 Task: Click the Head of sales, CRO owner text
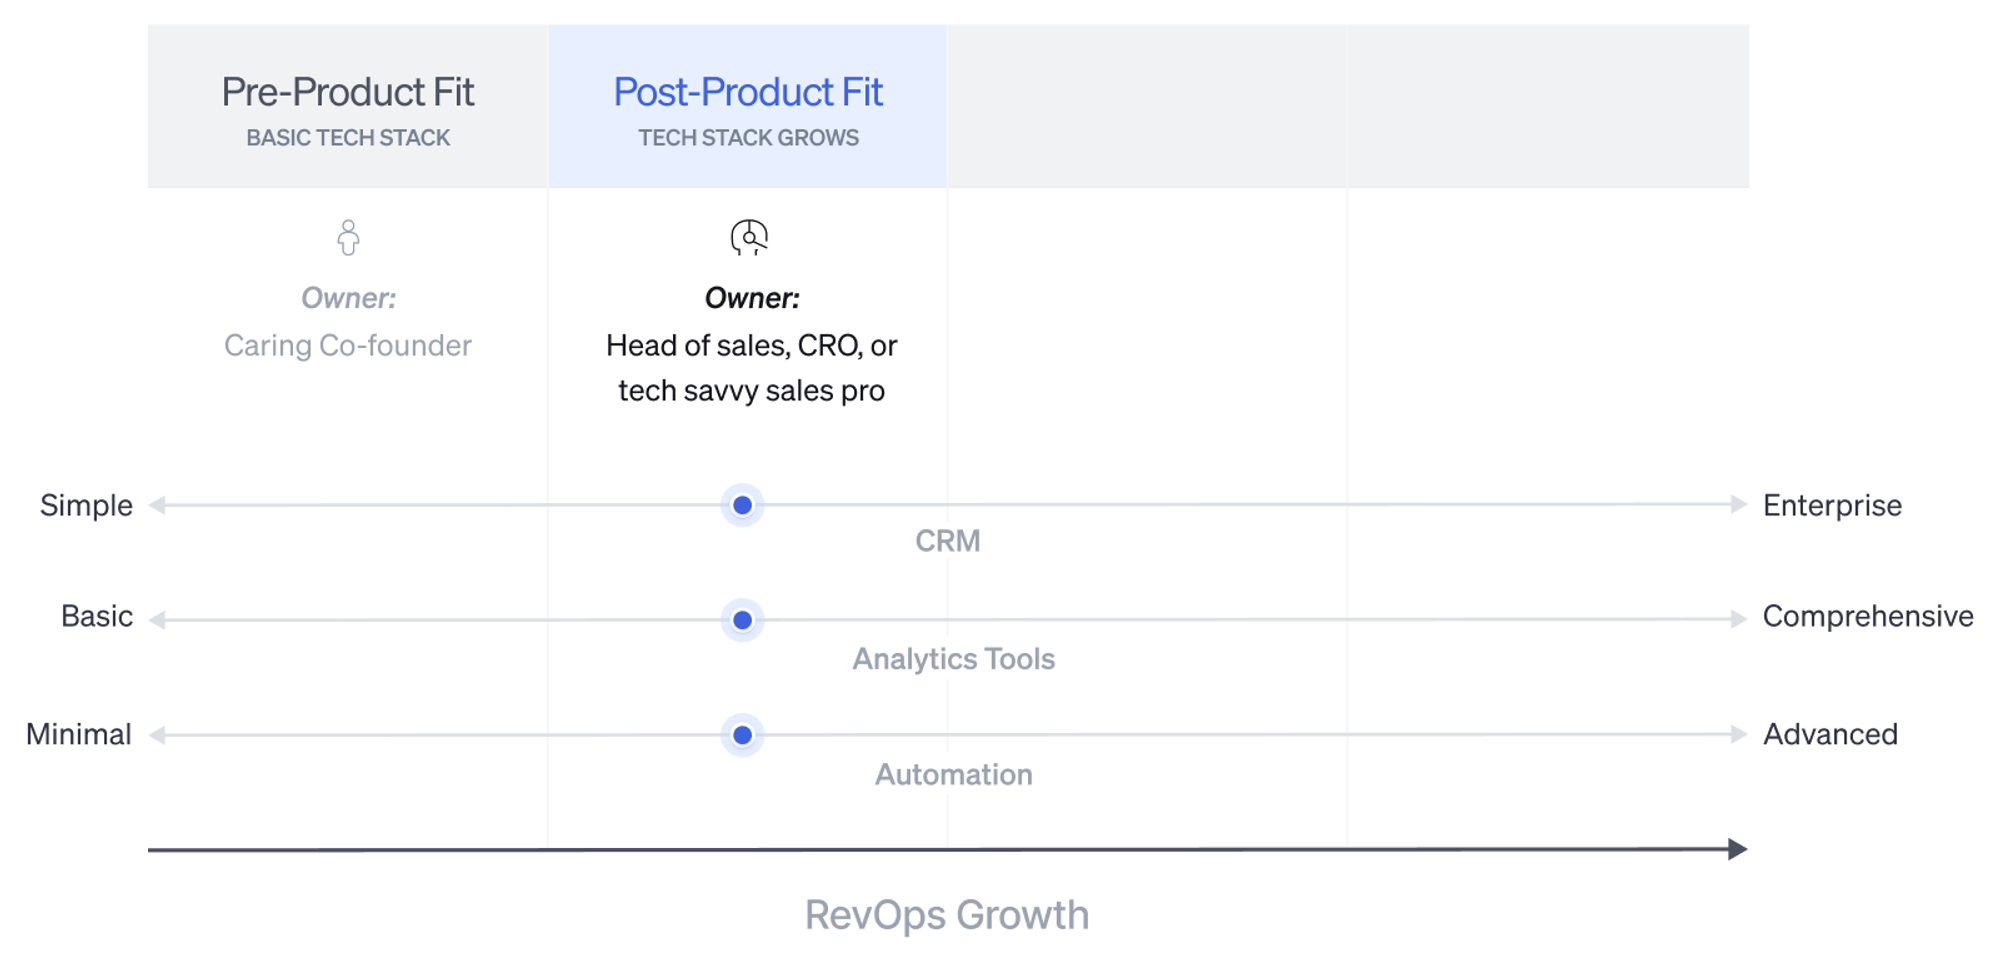click(751, 368)
